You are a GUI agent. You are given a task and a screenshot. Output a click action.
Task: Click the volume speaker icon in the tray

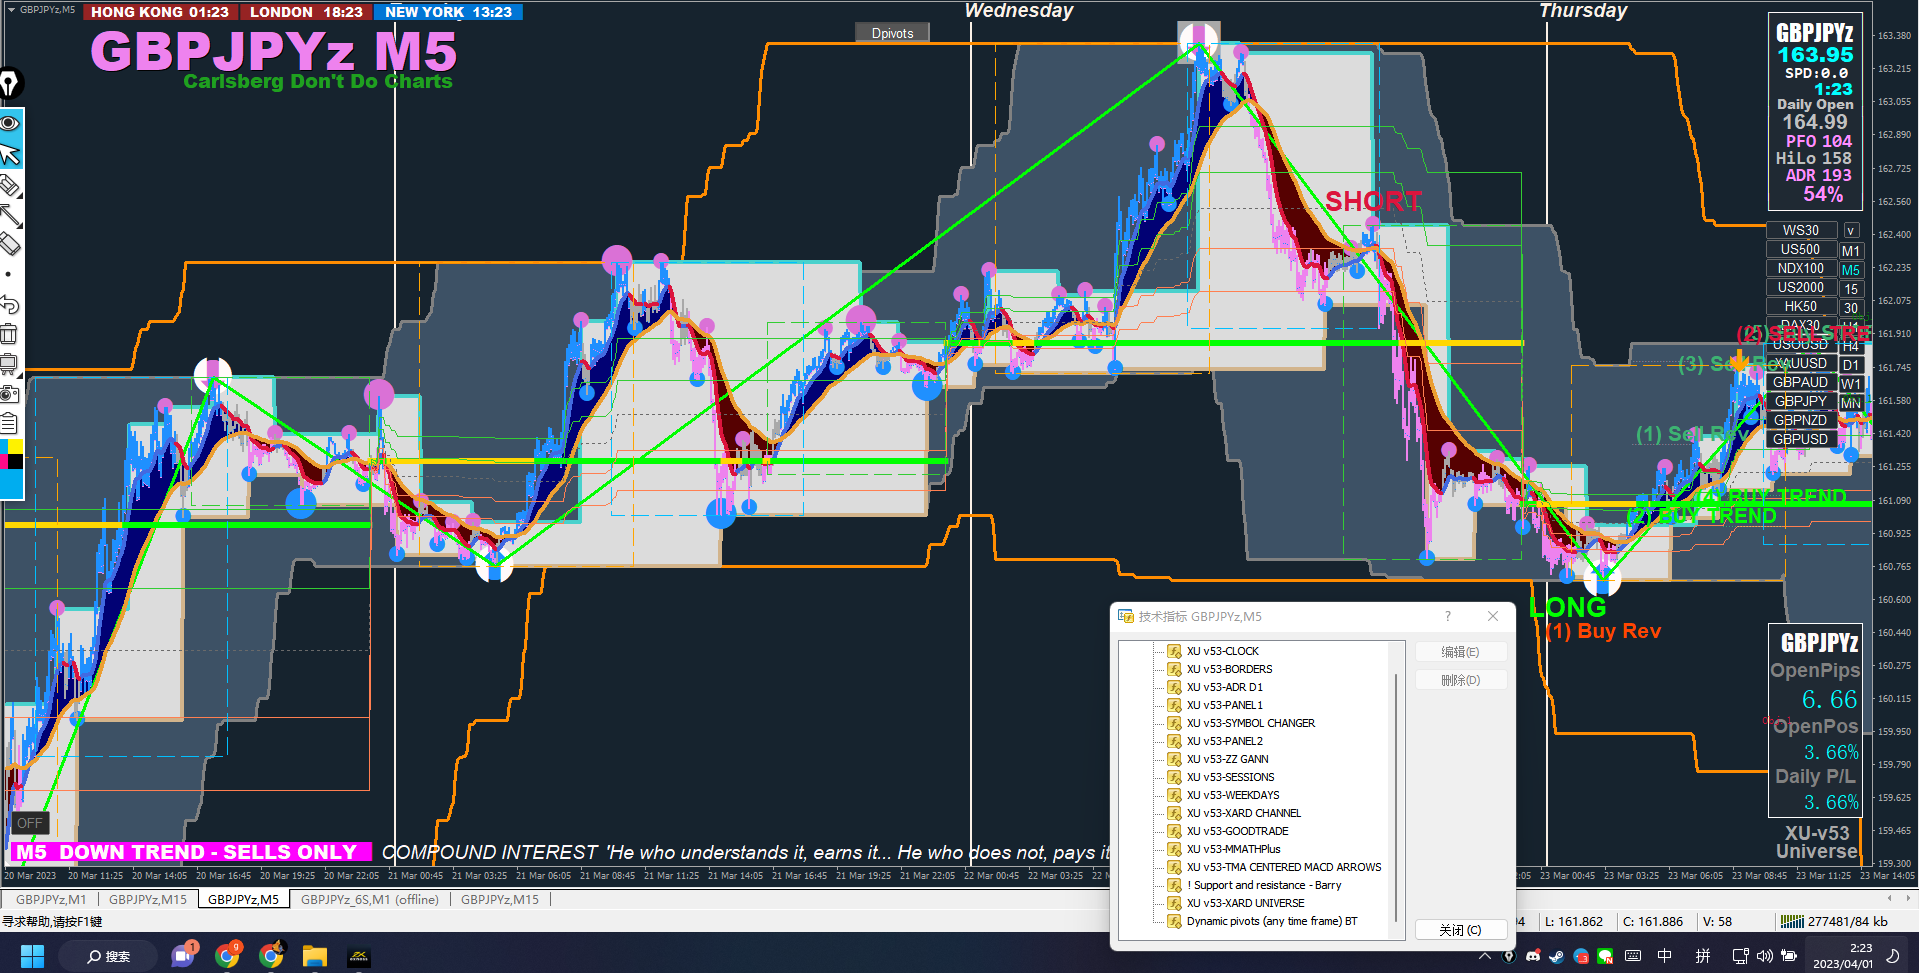1765,956
